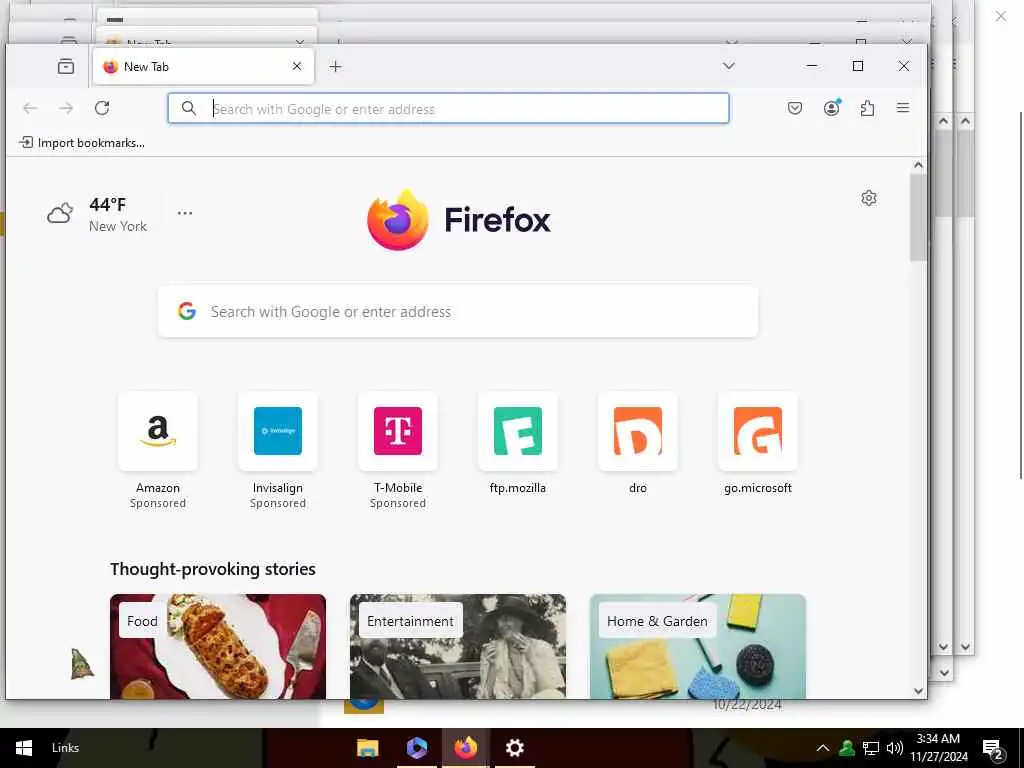Open the notification center icon

click(993, 749)
